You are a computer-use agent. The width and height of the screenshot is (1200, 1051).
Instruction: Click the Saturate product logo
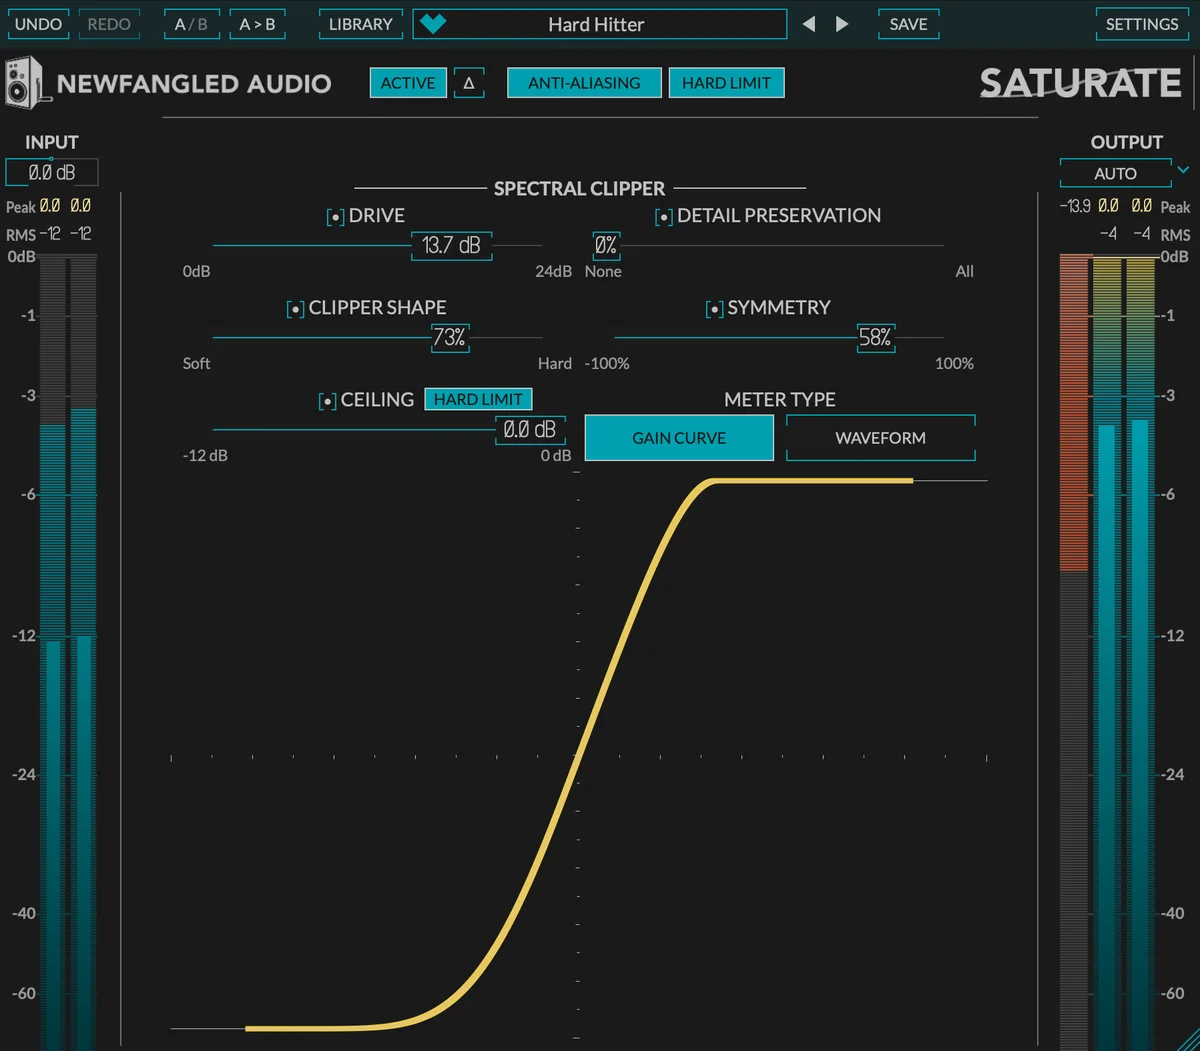coord(1081,83)
